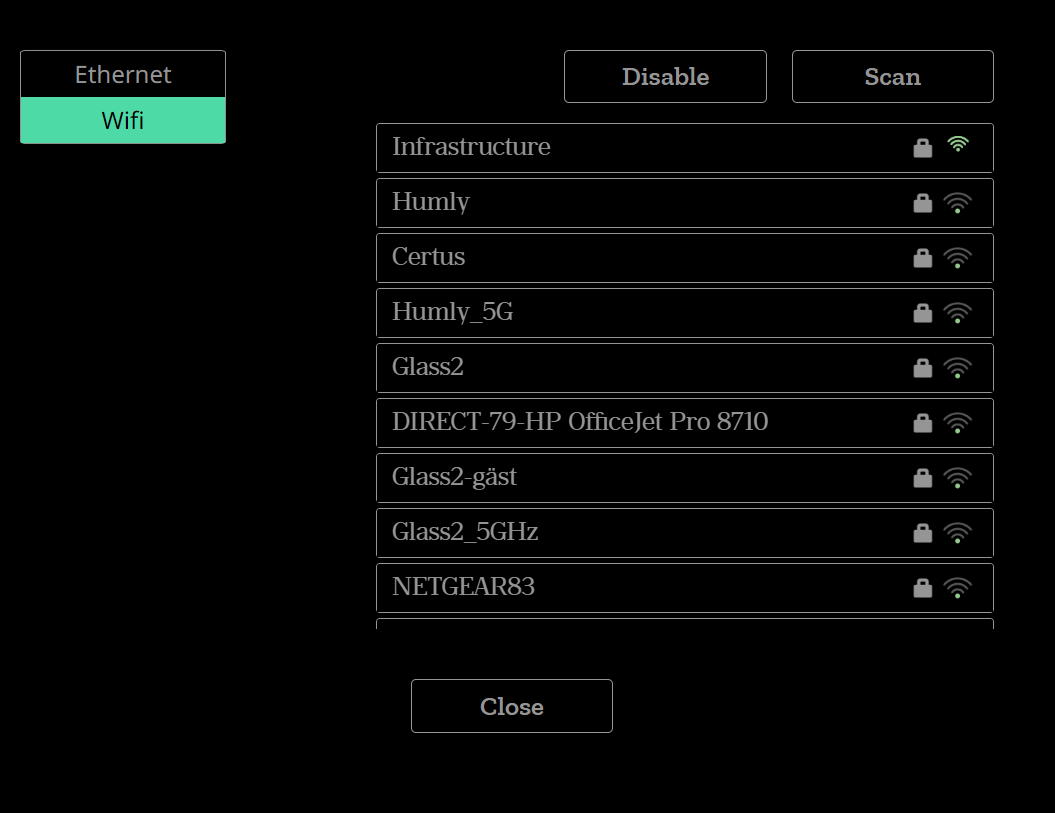Click the wifi signal icon for Glass2_5GHz
This screenshot has width=1055, height=813.
[957, 534]
